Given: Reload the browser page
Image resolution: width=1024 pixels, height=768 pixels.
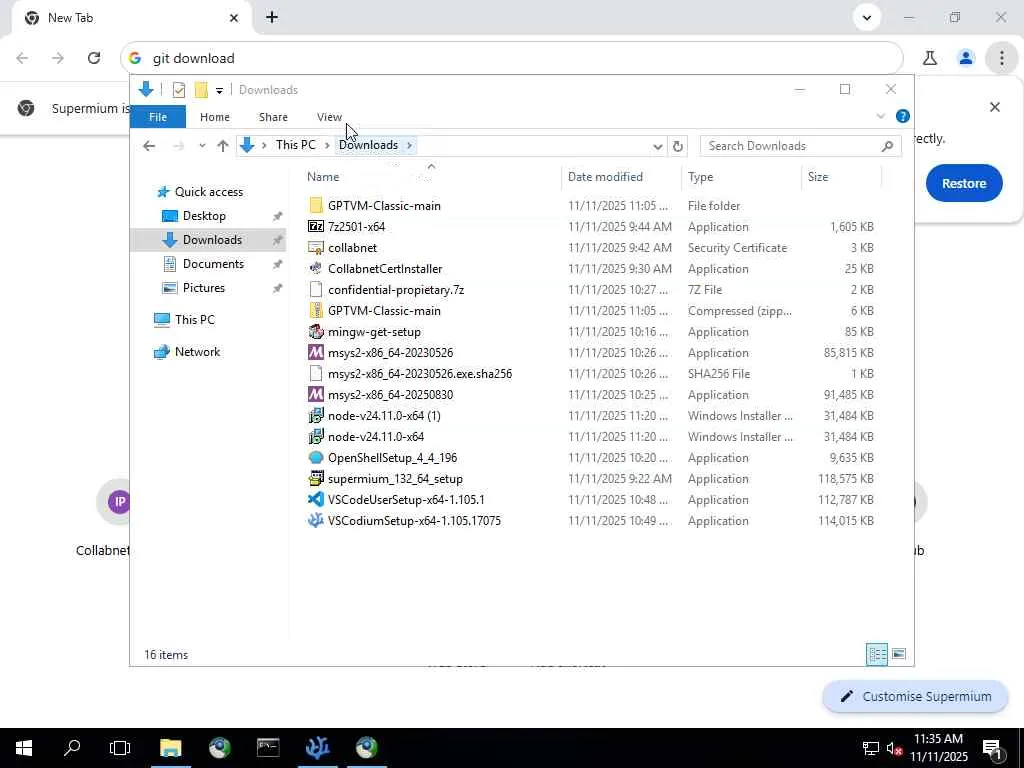Looking at the screenshot, I should tap(94, 58).
